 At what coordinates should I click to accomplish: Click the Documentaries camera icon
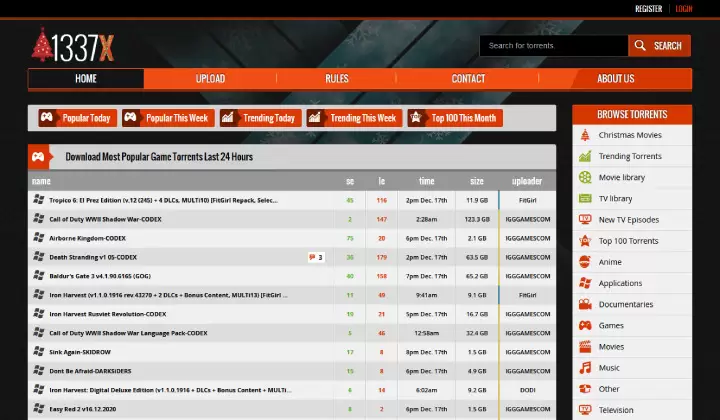[x=585, y=304]
